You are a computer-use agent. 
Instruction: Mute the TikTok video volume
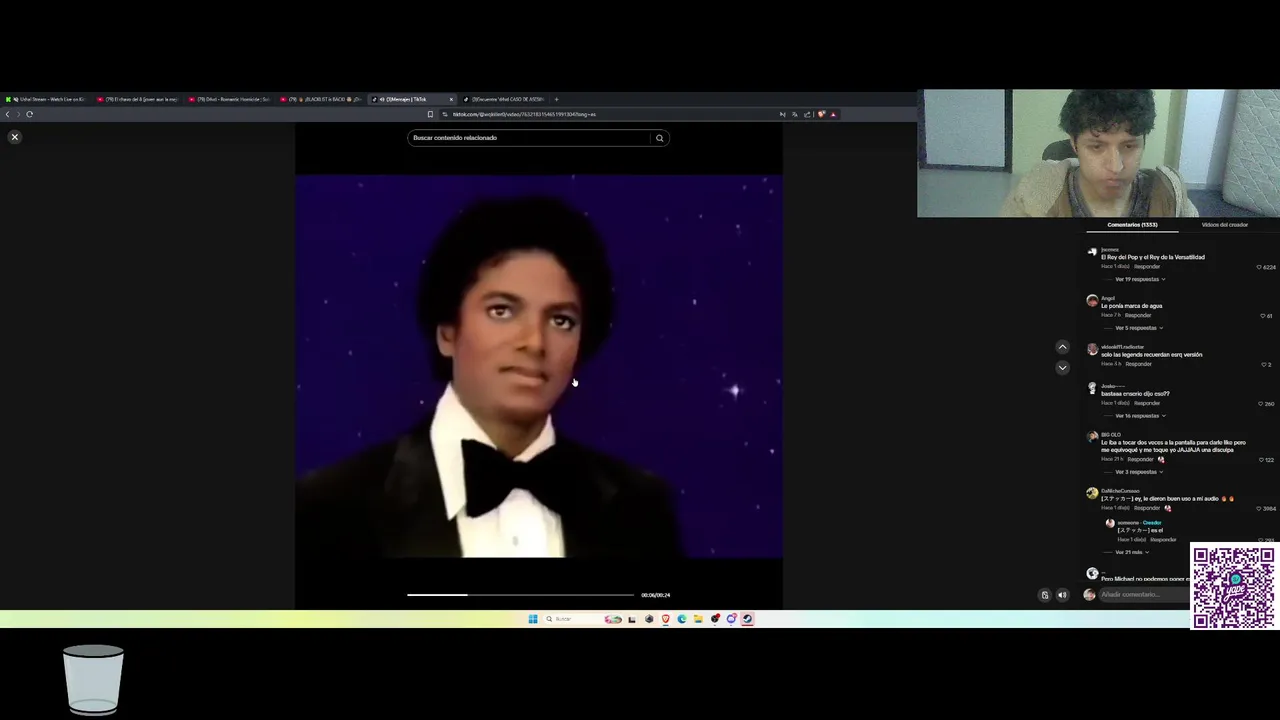(x=1062, y=595)
